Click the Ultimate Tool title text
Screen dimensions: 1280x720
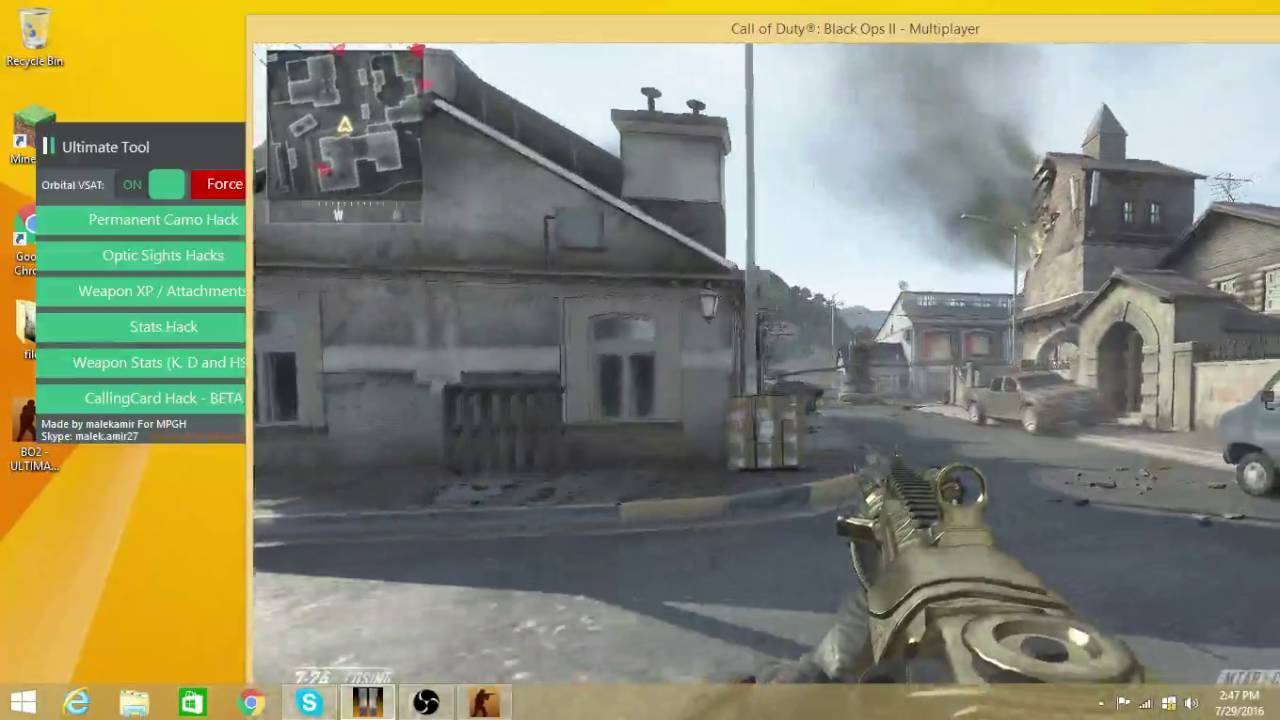(x=106, y=147)
